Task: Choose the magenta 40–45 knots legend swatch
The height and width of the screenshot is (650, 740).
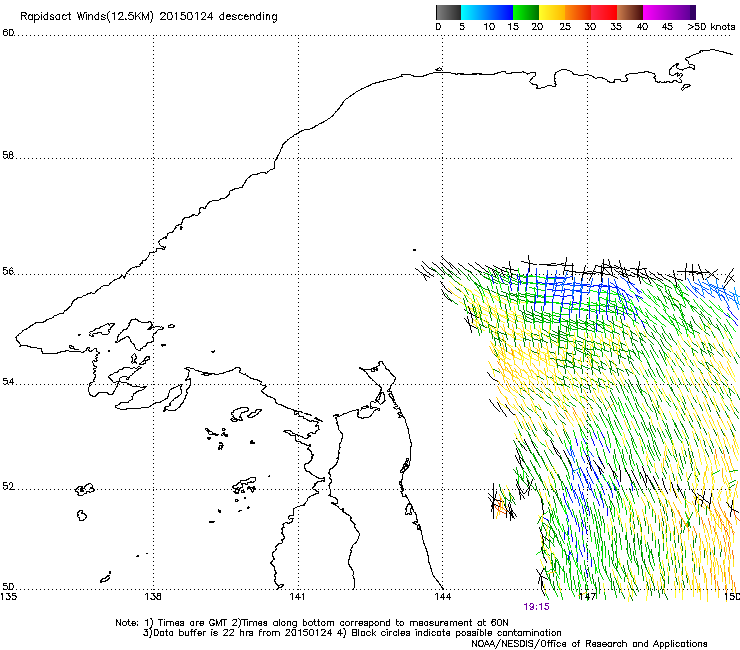Action: click(x=656, y=12)
